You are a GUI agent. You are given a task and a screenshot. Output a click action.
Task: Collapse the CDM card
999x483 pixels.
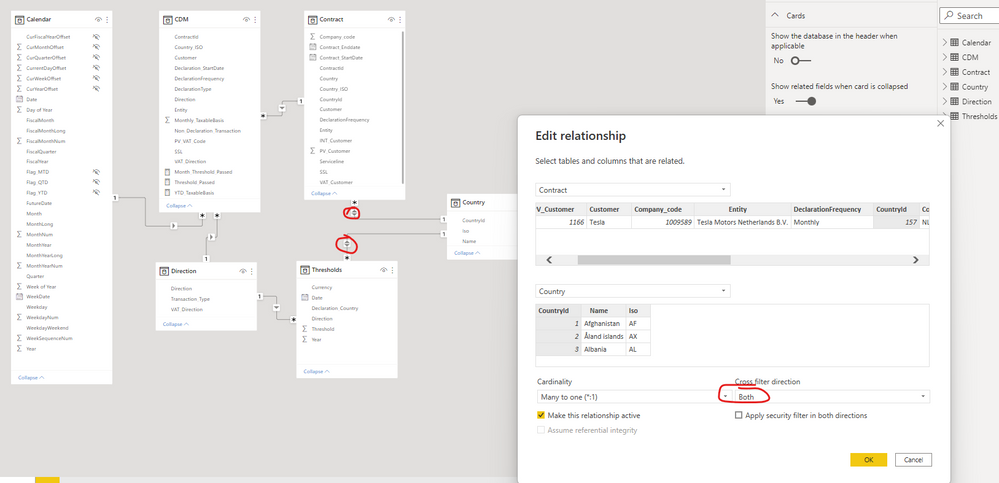(x=178, y=206)
